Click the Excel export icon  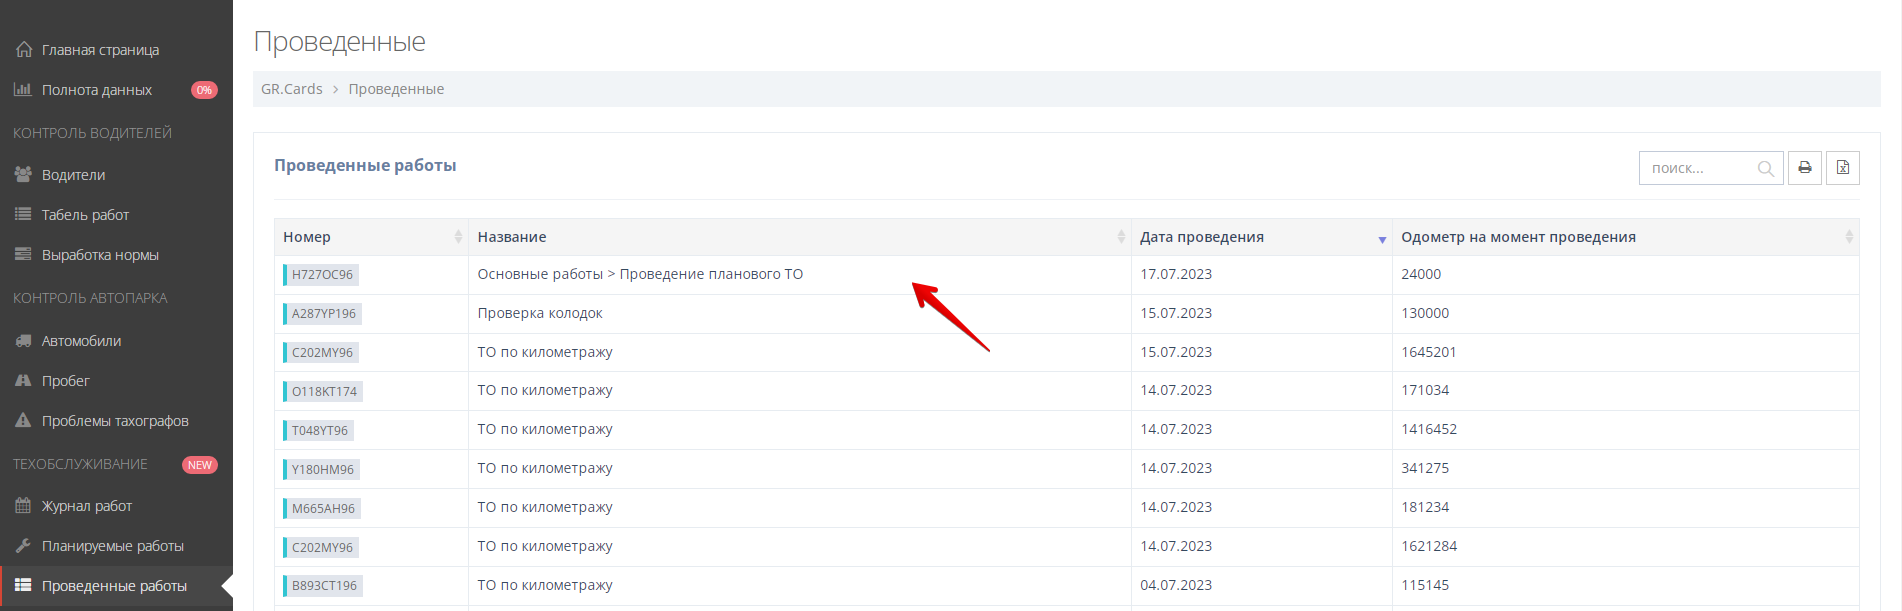1842,168
